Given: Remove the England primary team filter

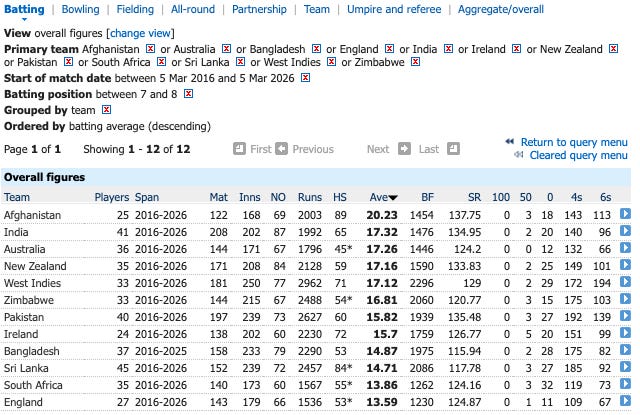Looking at the screenshot, I should click(389, 49).
